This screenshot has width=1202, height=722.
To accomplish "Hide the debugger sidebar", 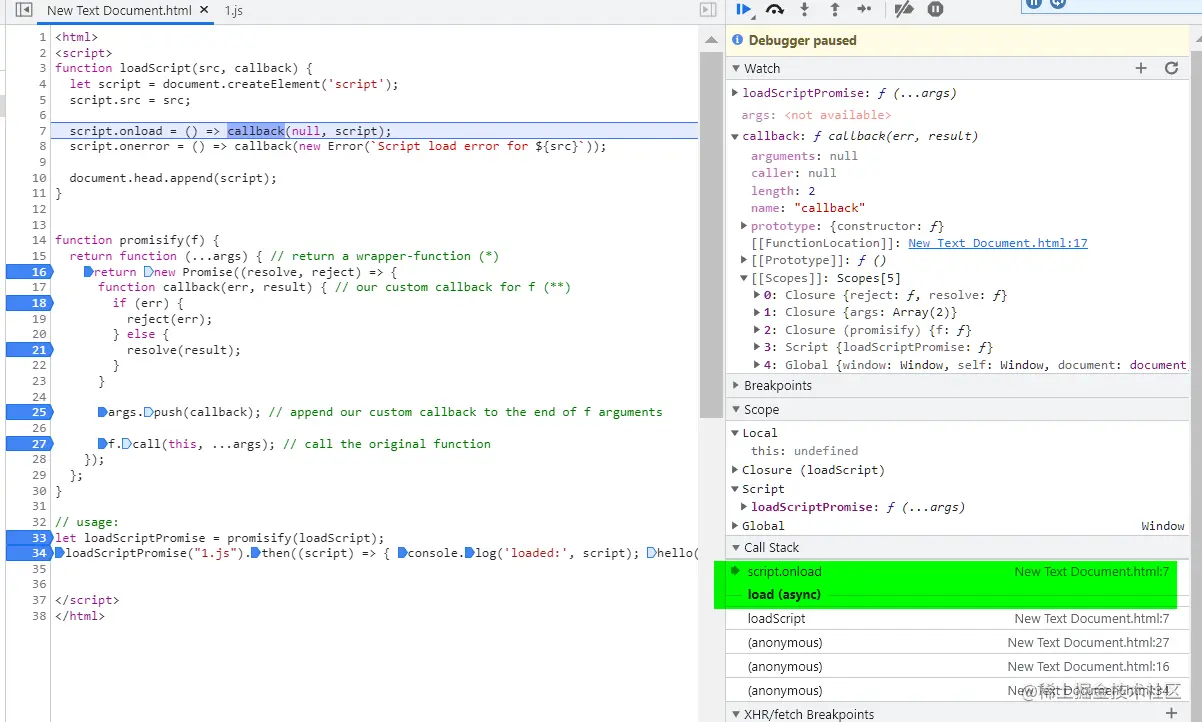I will click(708, 10).
